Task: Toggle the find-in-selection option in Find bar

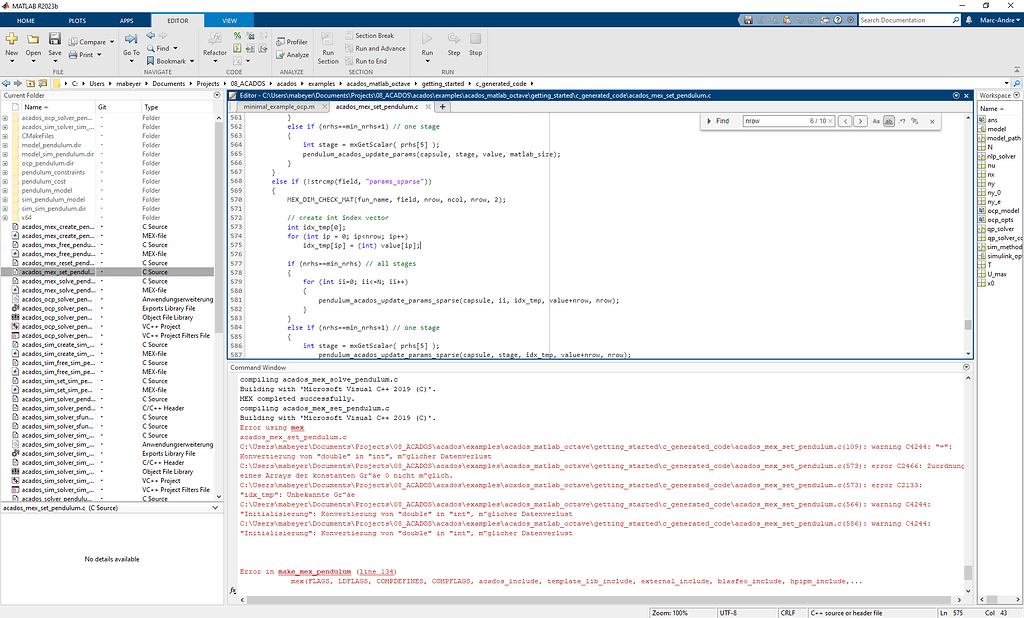Action: (914, 121)
